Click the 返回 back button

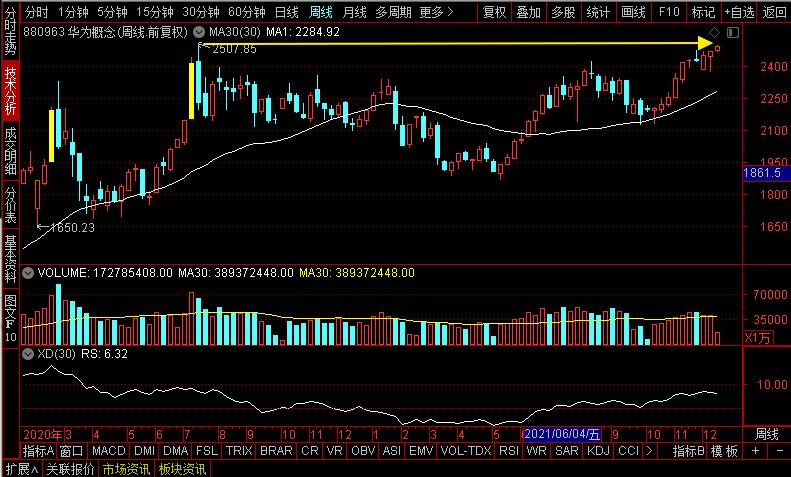[x=774, y=12]
